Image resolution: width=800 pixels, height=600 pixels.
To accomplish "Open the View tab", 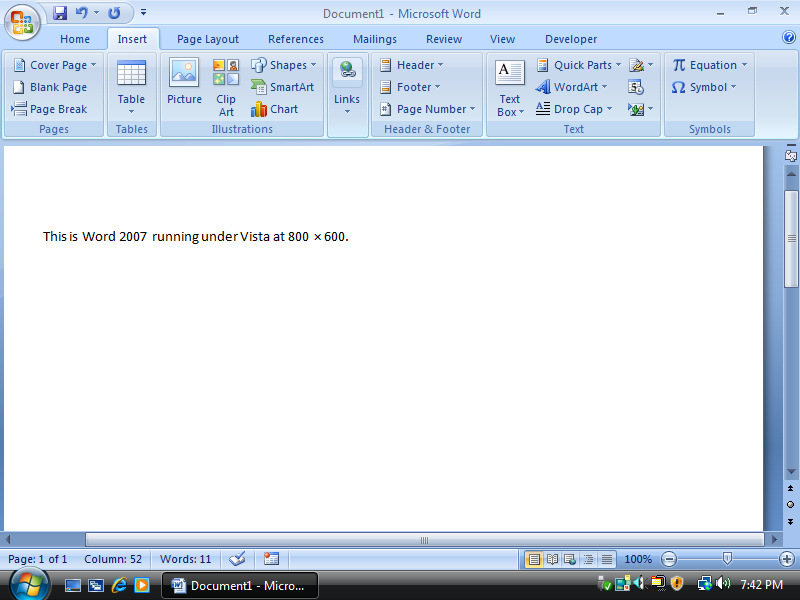I will pyautogui.click(x=503, y=39).
